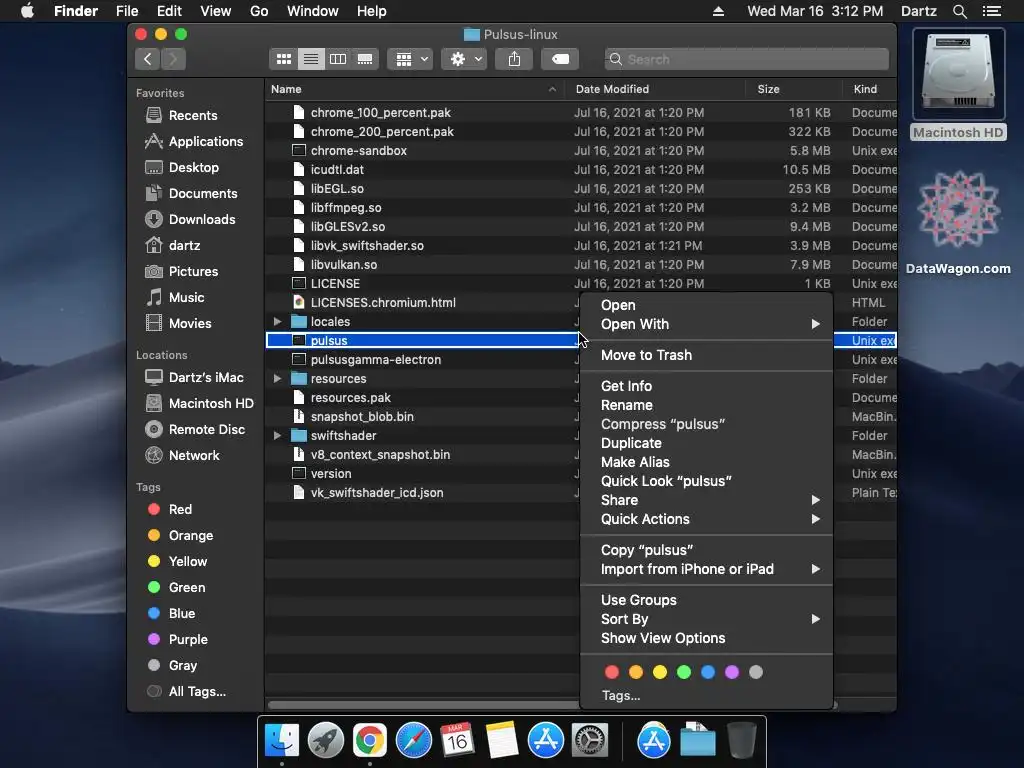Open the dartz home folder in sidebar
Viewport: 1024px width, 768px height.
pos(172,246)
